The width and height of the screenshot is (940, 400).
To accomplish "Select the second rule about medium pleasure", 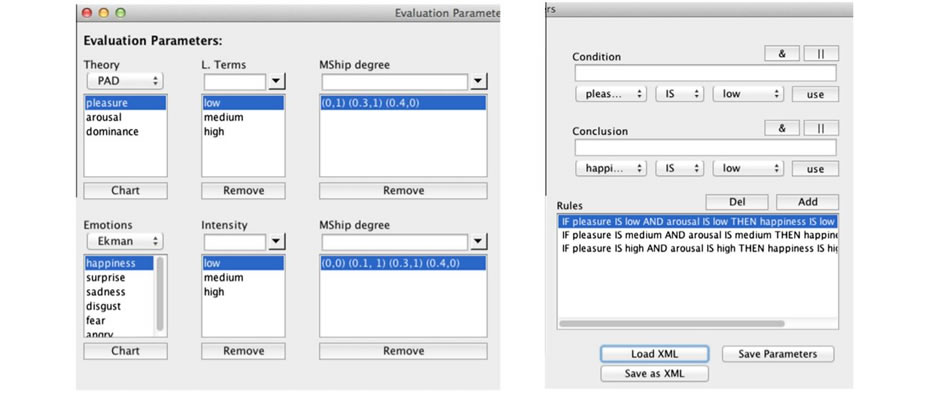I will (698, 234).
